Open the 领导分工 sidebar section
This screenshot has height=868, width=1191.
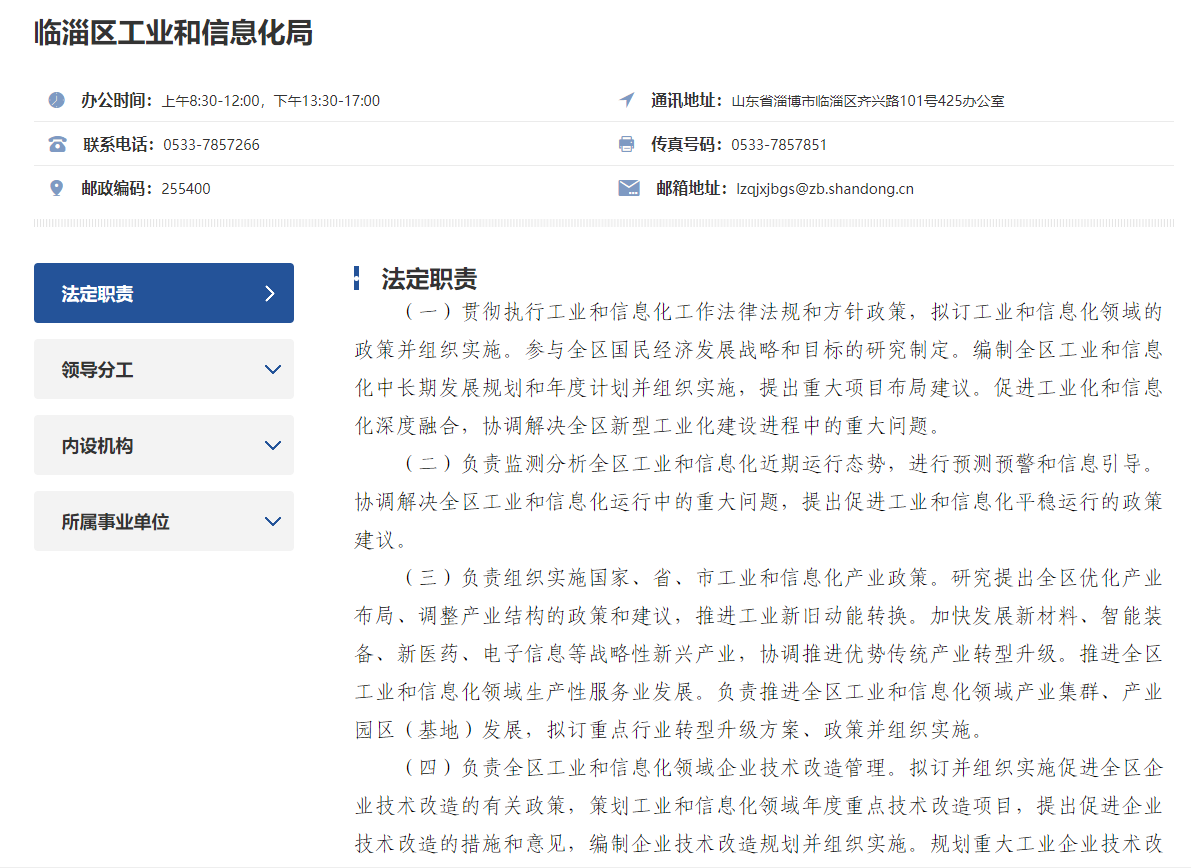[98, 370]
